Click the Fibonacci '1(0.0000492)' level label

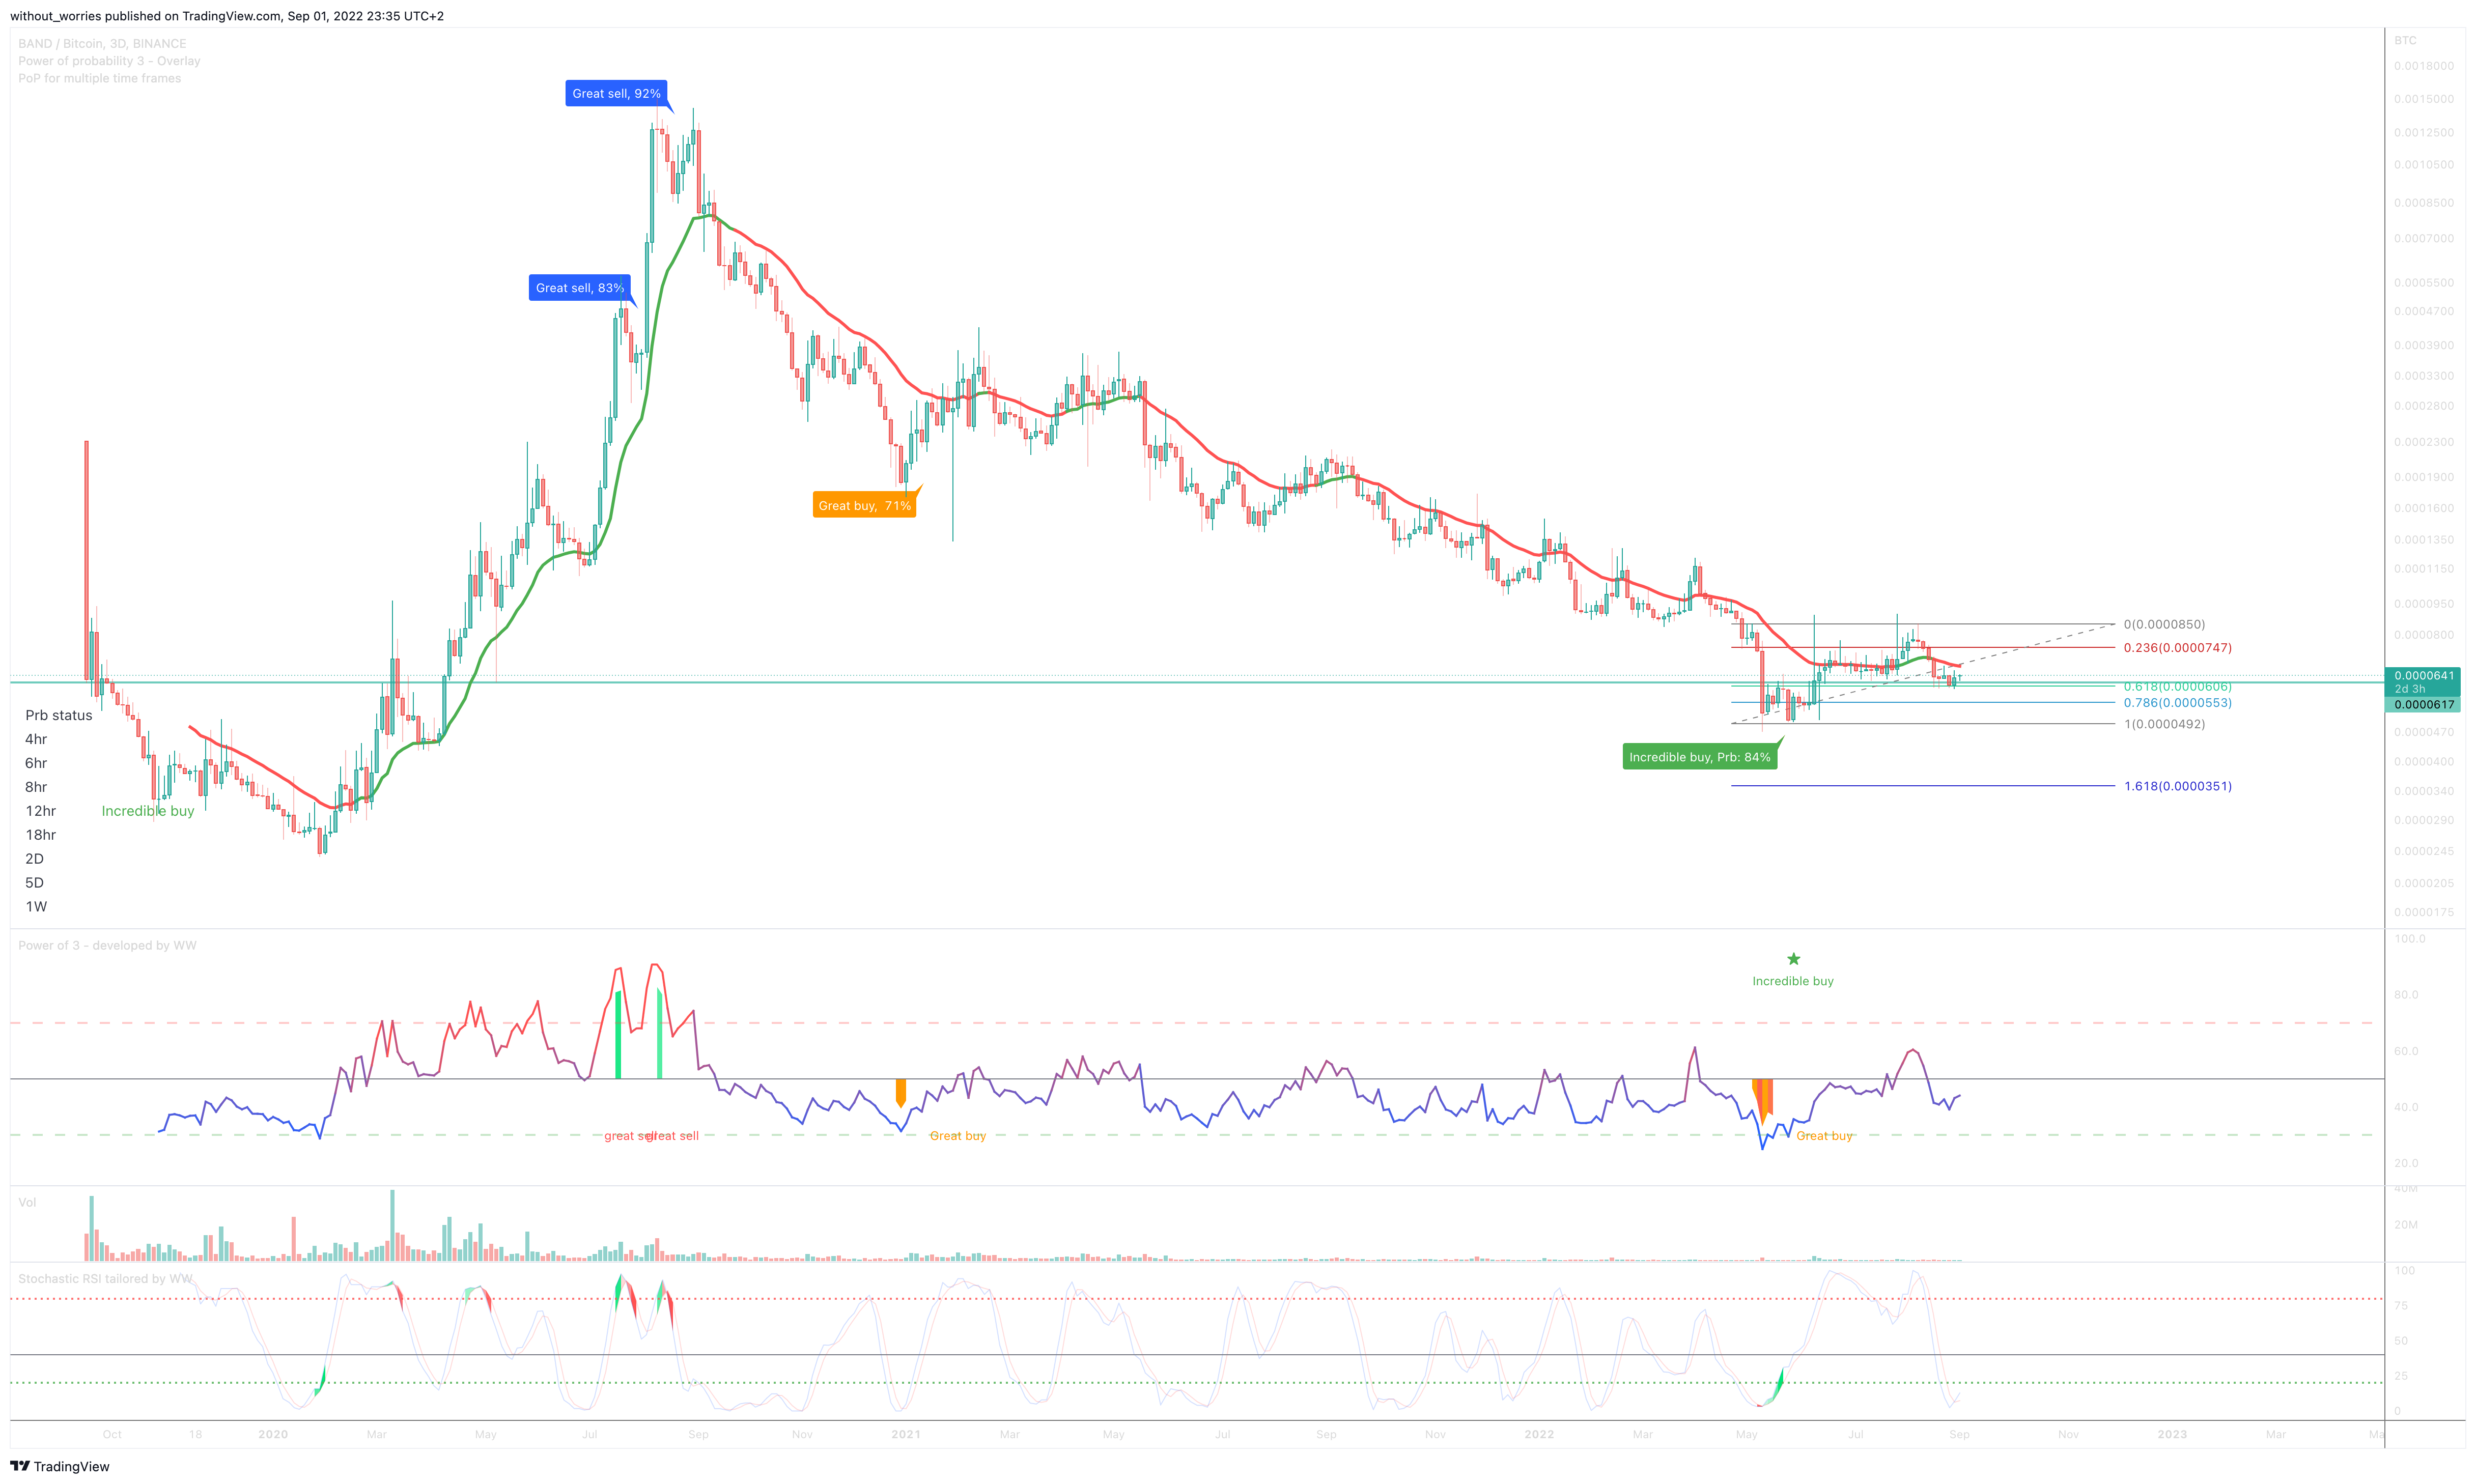(2164, 724)
